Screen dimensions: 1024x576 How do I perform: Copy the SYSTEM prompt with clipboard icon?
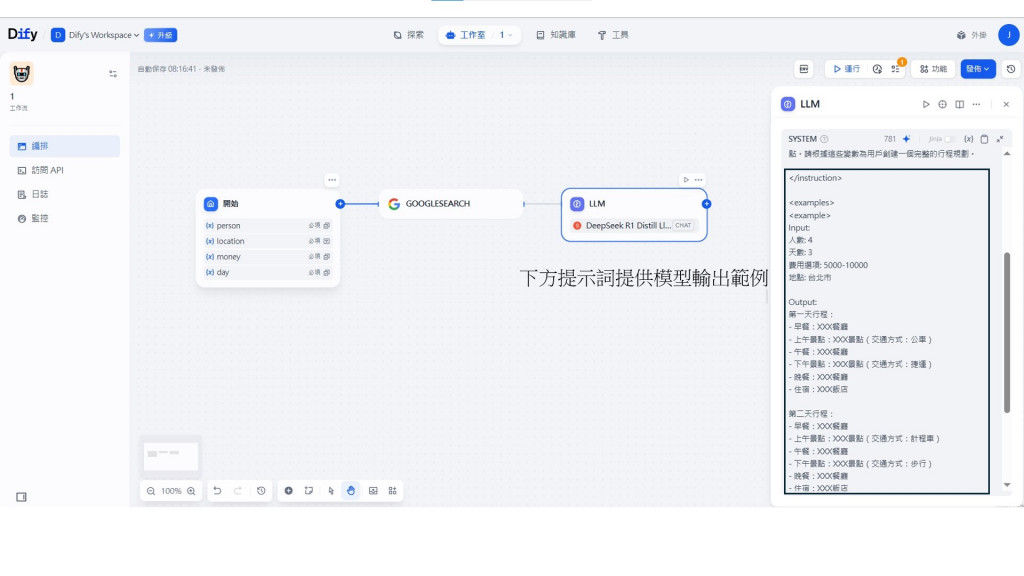point(984,139)
